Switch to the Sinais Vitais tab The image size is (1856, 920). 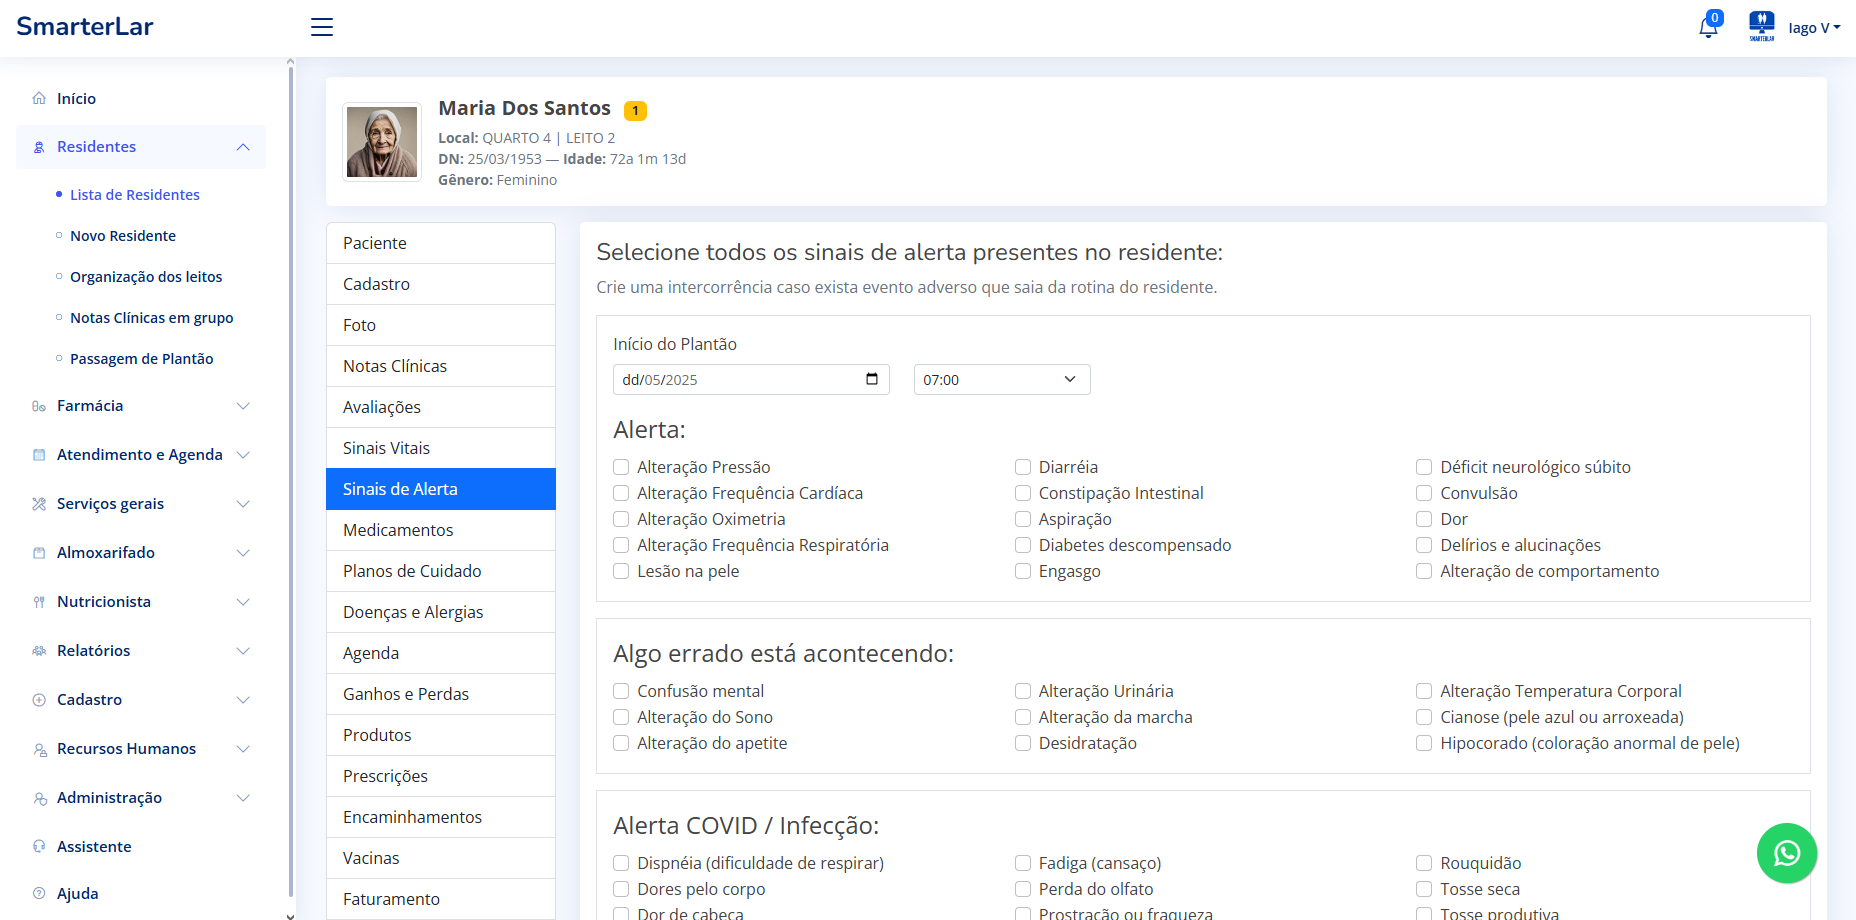(440, 448)
